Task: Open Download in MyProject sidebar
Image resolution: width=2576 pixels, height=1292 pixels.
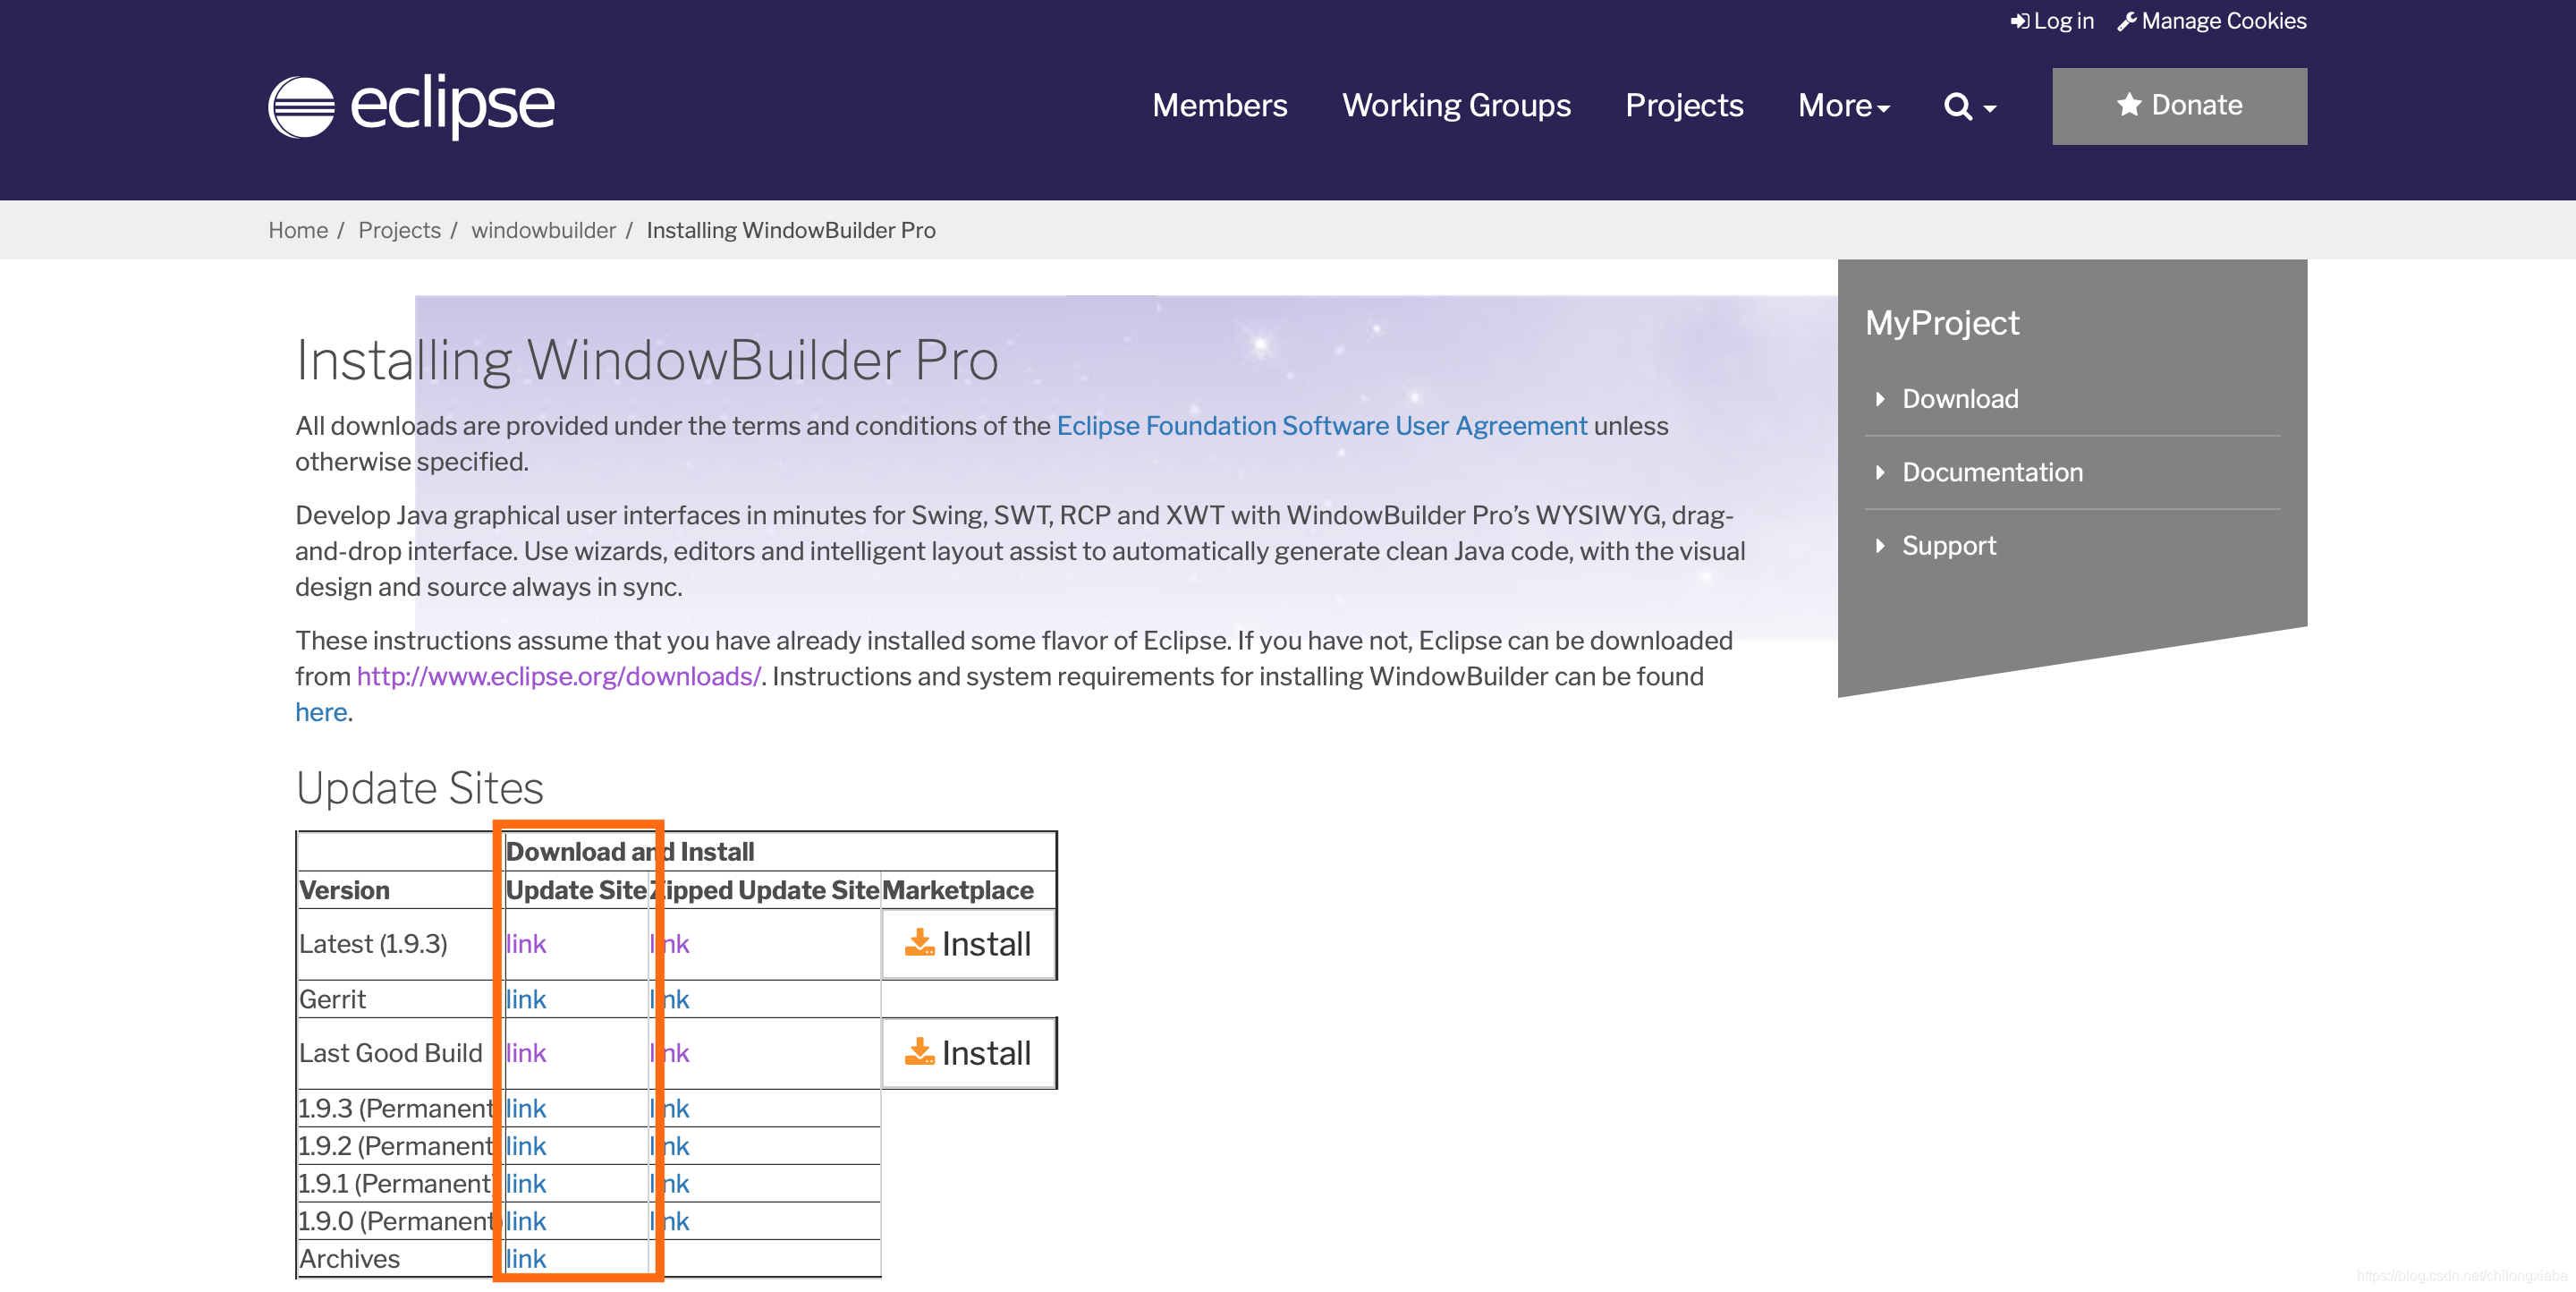Action: [1959, 399]
